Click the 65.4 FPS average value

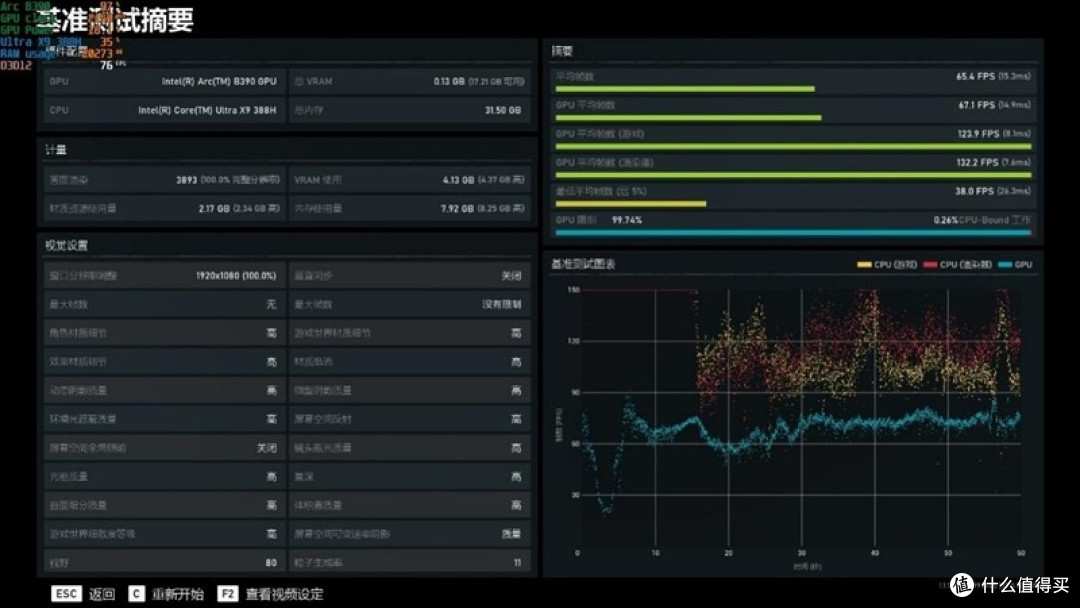[x=975, y=76]
